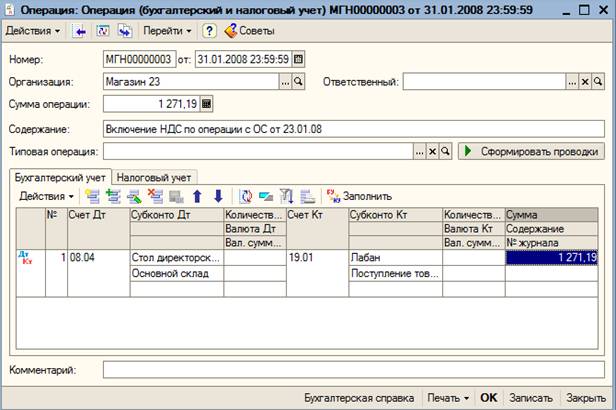This screenshot has width=616, height=410.
Task: Click the help question mark icon
Action: coord(210,31)
